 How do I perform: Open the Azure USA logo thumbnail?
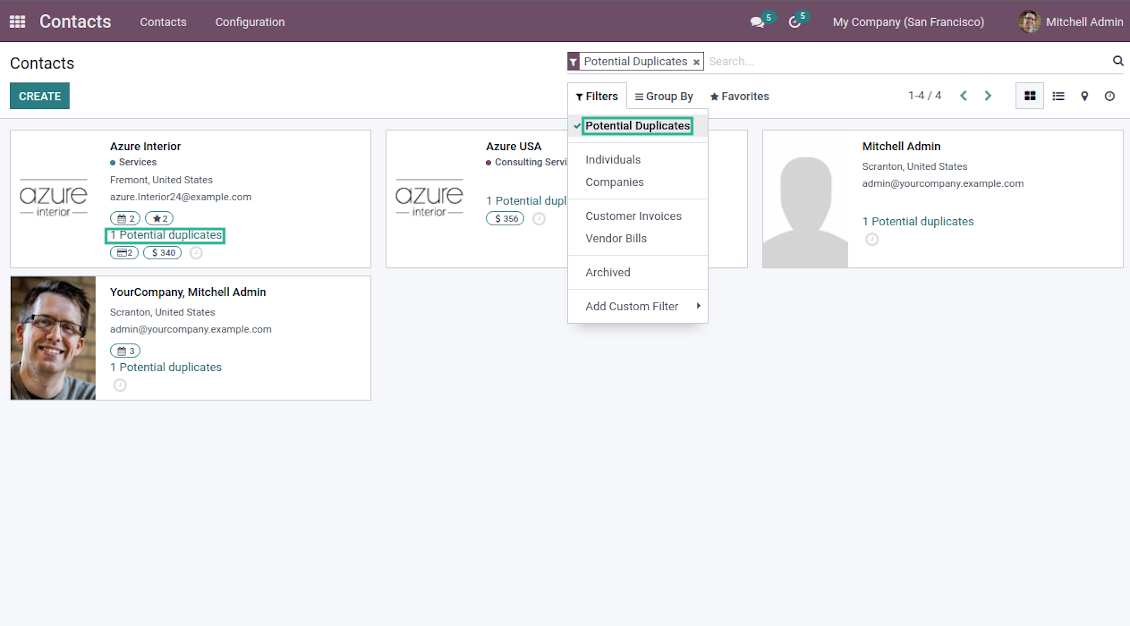429,199
